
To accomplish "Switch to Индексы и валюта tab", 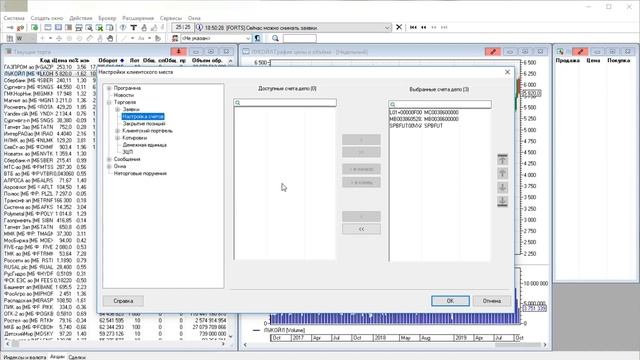I will pyautogui.click(x=24, y=357).
